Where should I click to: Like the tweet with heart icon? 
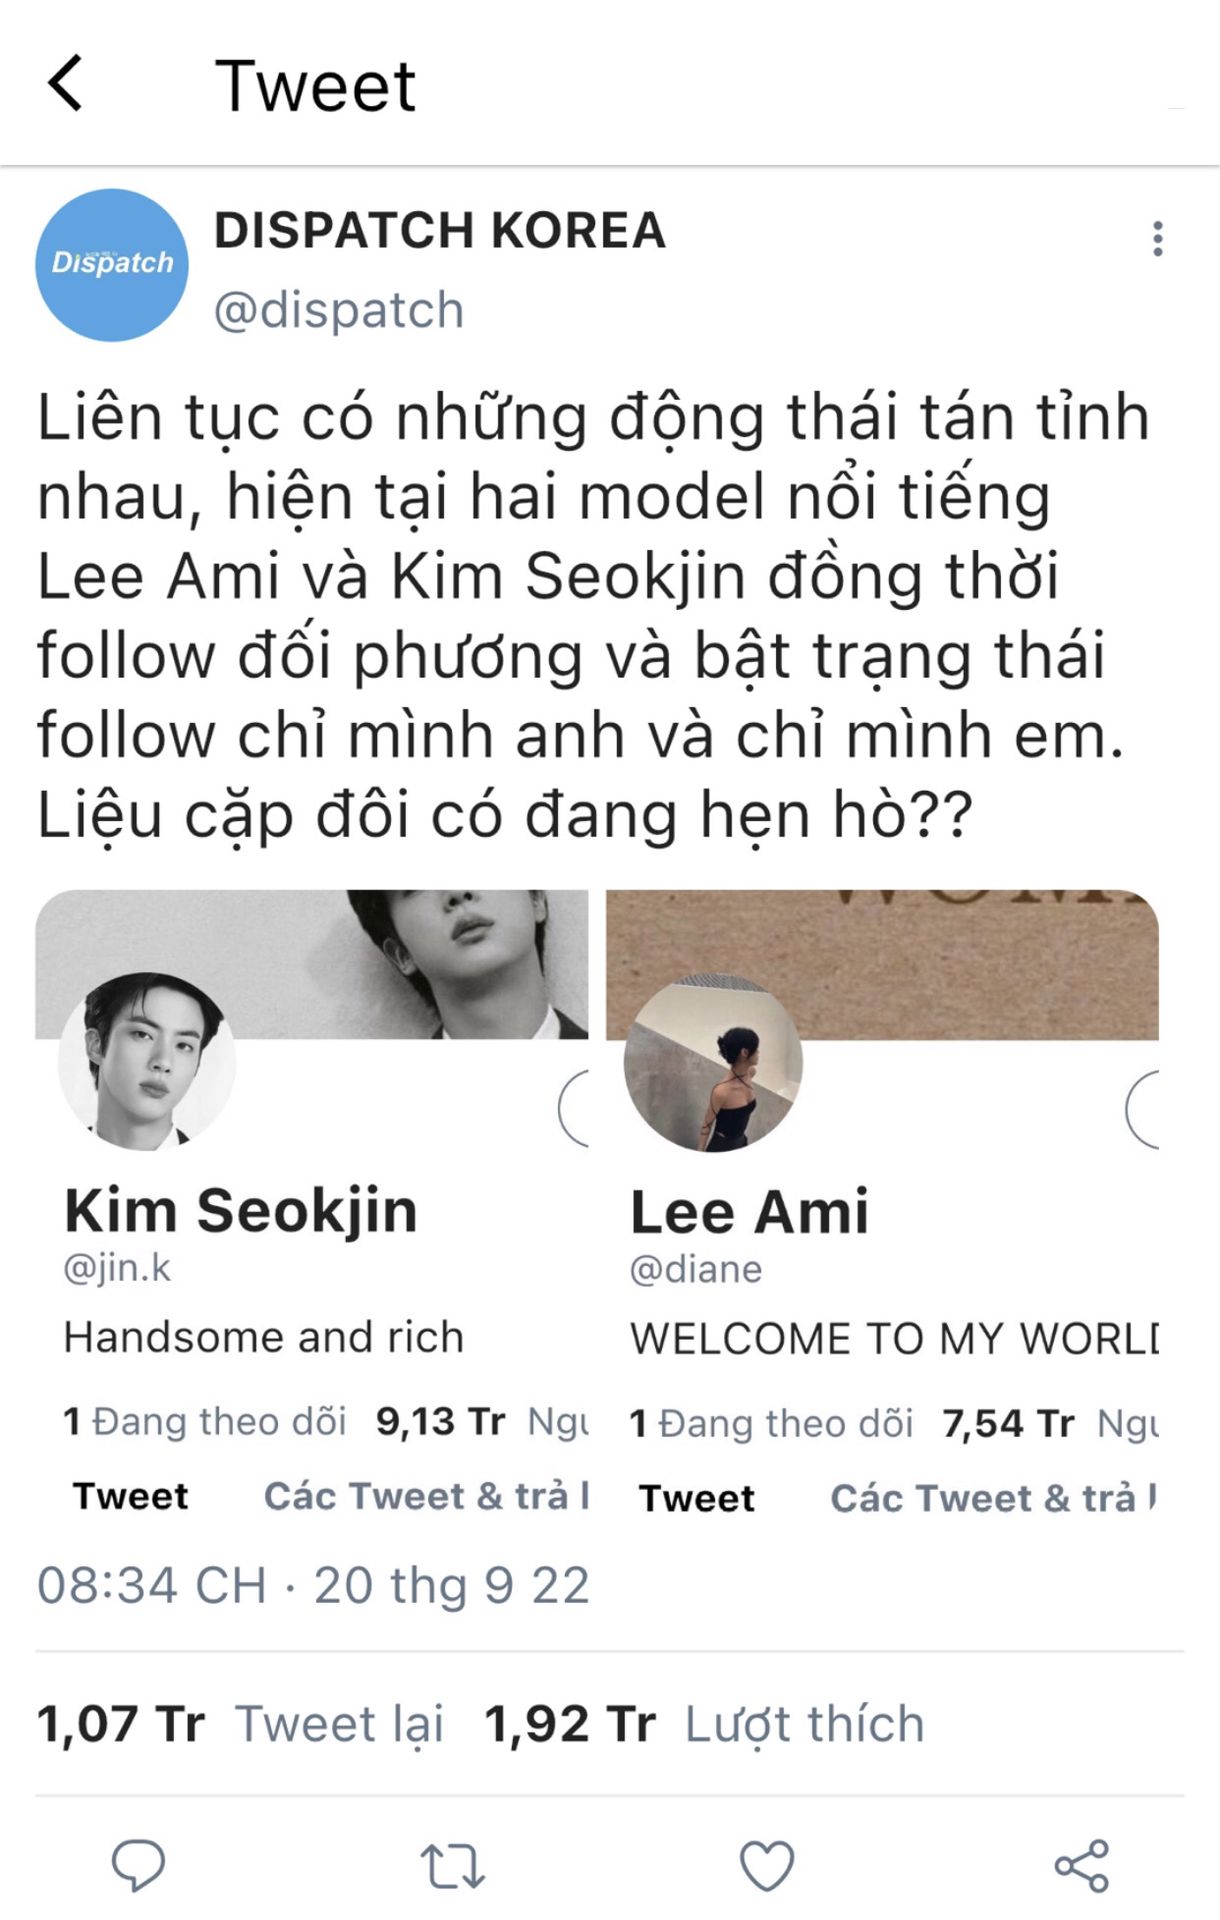pyautogui.click(x=767, y=1865)
